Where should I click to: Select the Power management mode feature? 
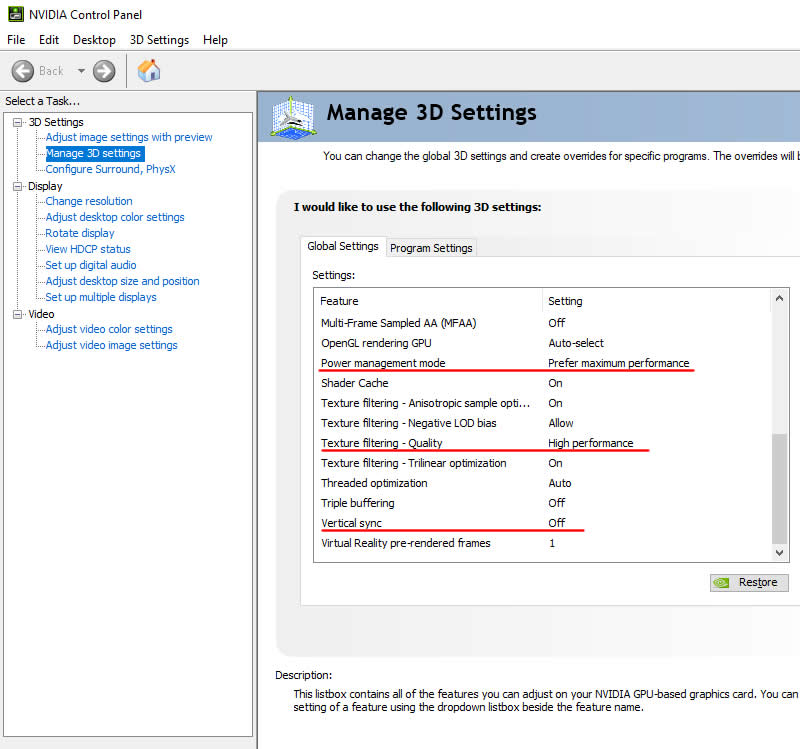click(x=383, y=363)
